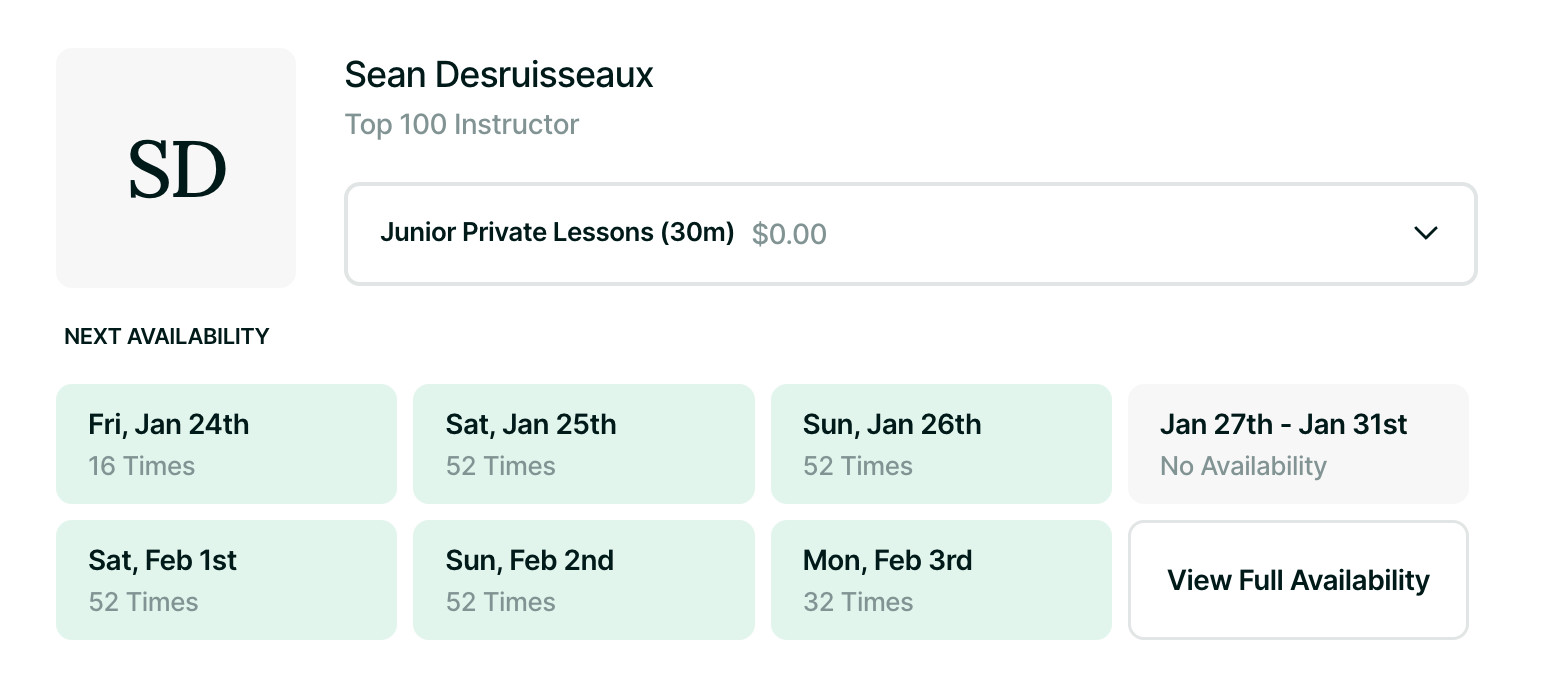
Task: Click the Jan 27th - Jan 31st card
Action: pos(1298,443)
